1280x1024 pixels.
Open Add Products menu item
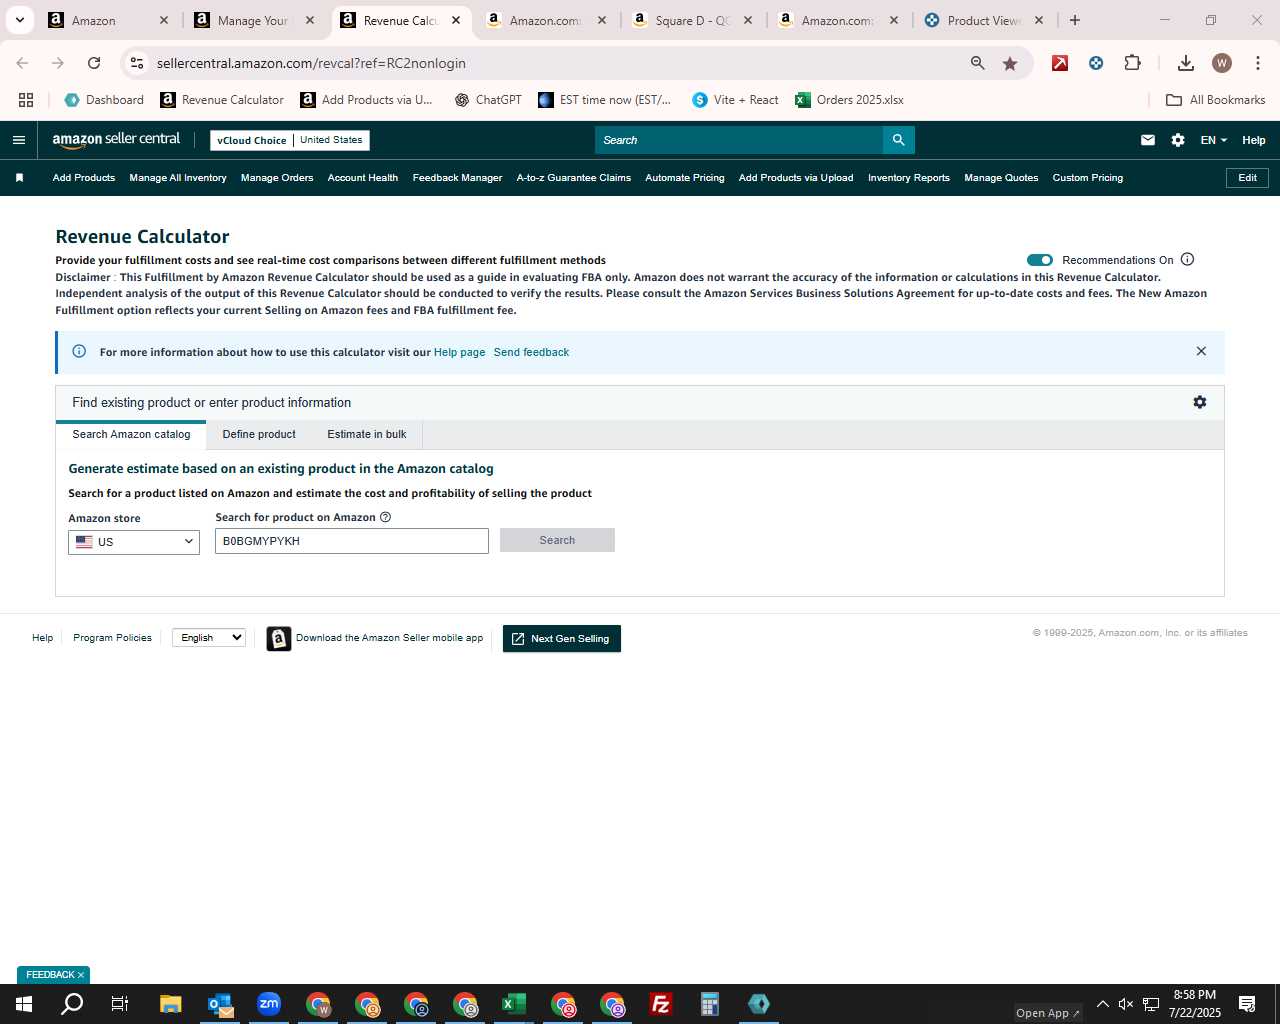pos(84,178)
